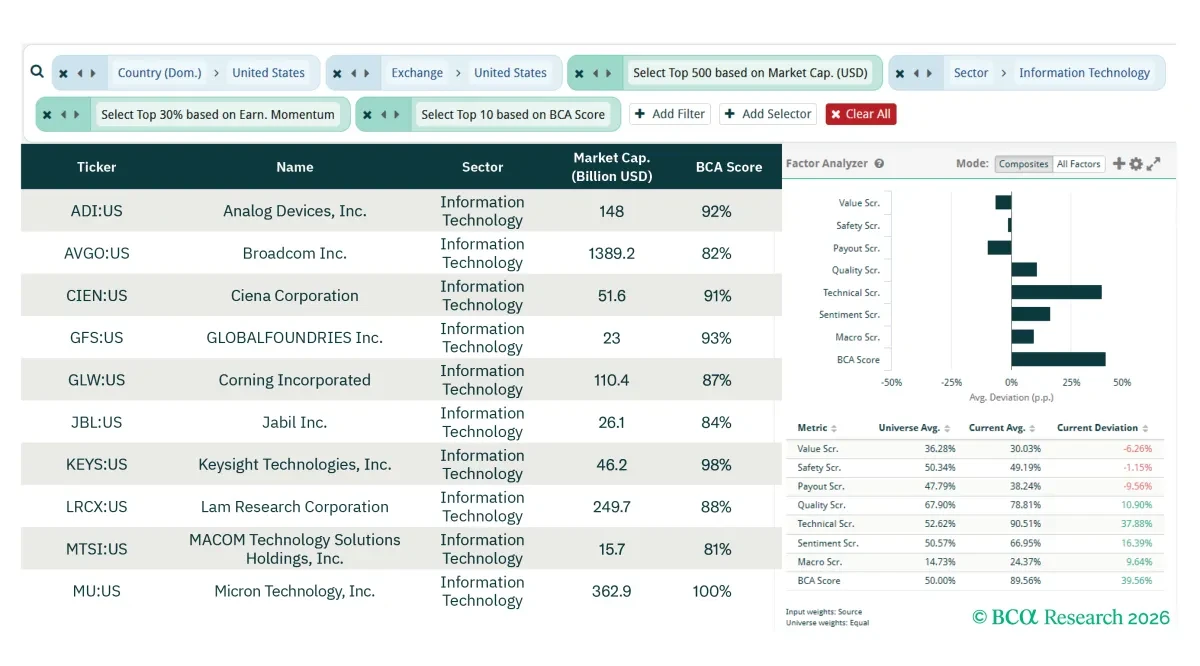Expand Factor Analyzer to full screen
1200x666 pixels.
pos(1153,164)
